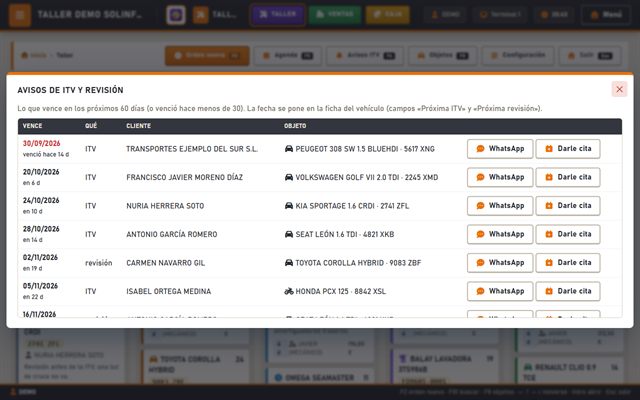This screenshot has height=400, width=640.
Task: Click car icon next to Volkswagen Golf VII
Action: coord(289,177)
